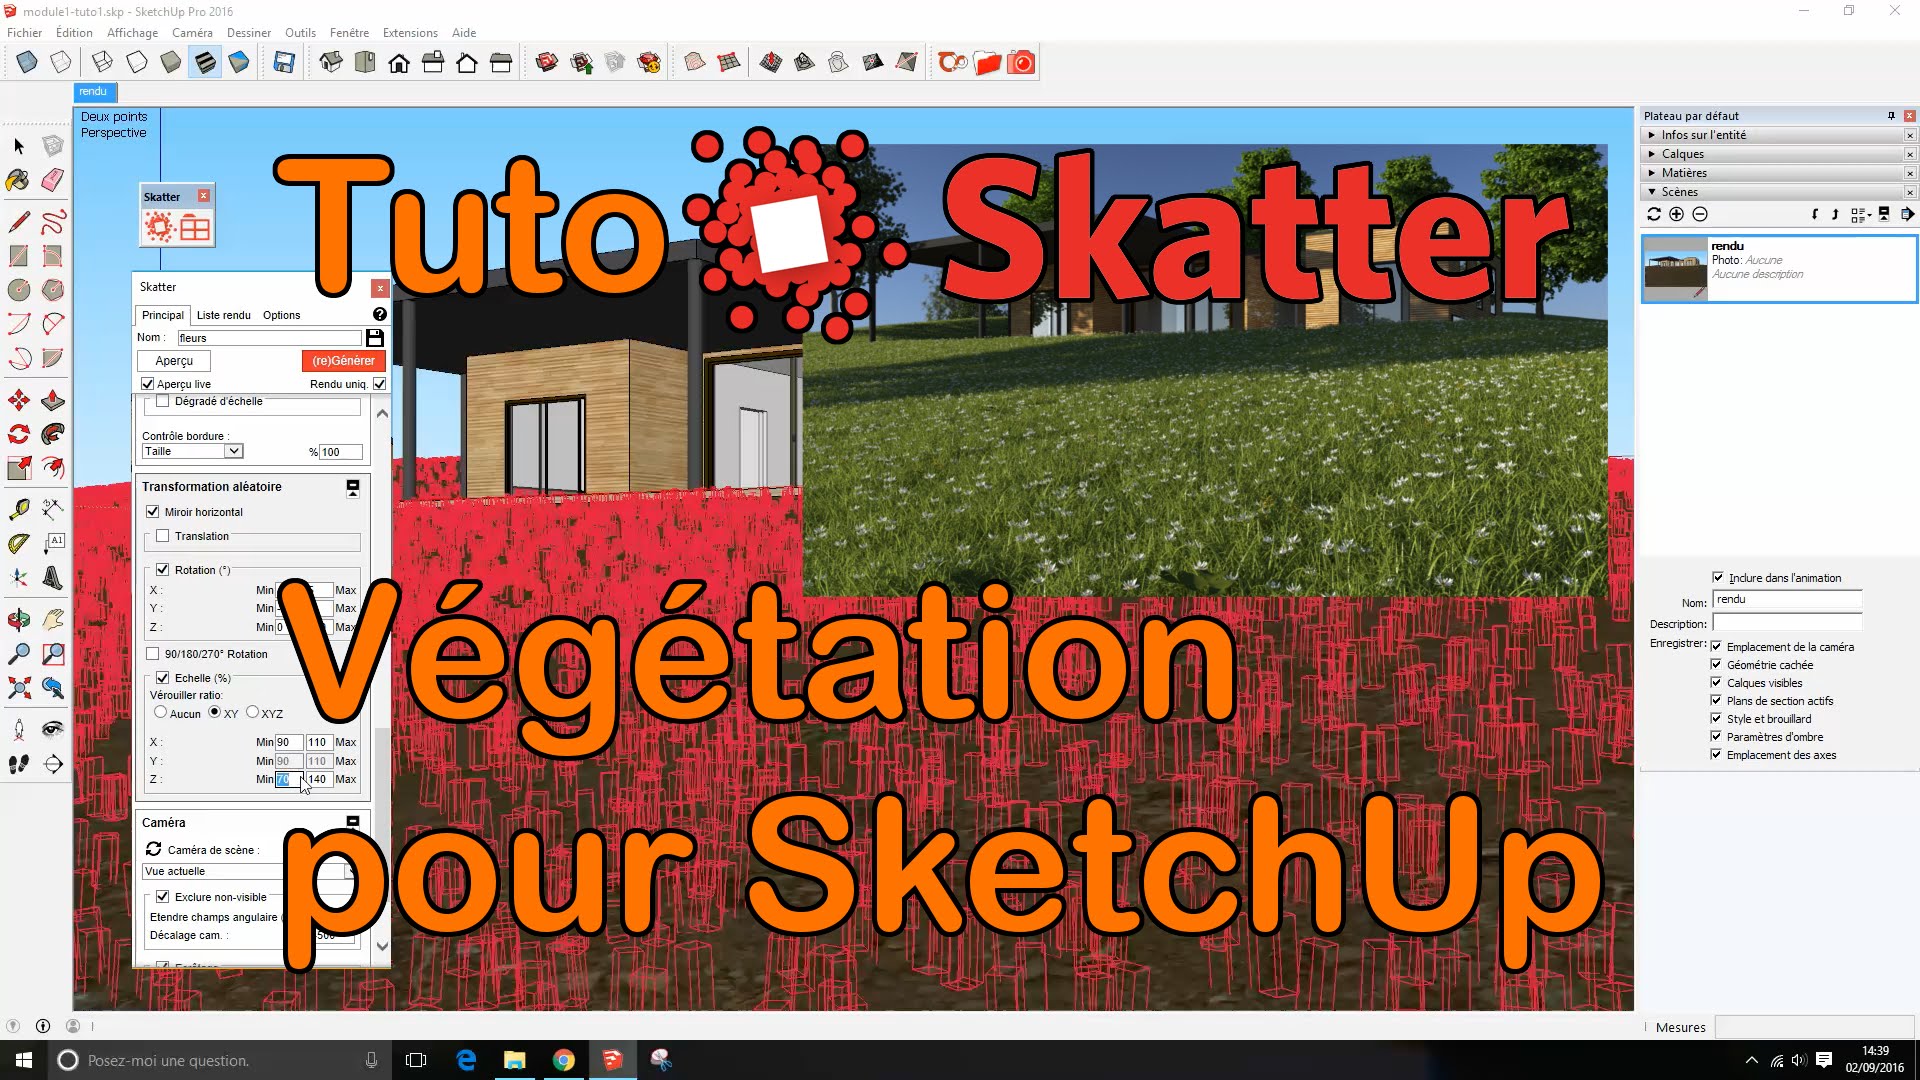Select the 3D Text tool
Image resolution: width=1920 pixels, height=1080 pixels.
(53, 578)
